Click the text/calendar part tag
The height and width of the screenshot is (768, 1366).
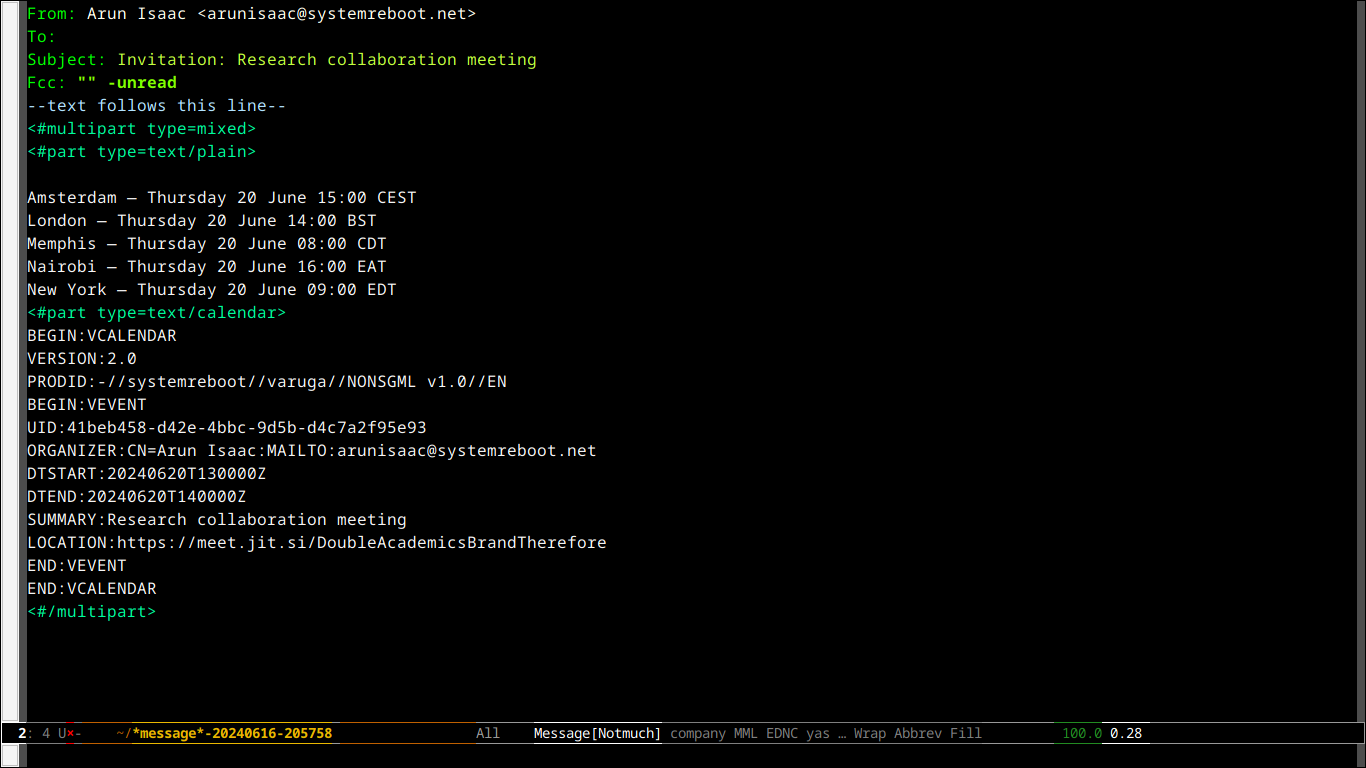tap(156, 313)
